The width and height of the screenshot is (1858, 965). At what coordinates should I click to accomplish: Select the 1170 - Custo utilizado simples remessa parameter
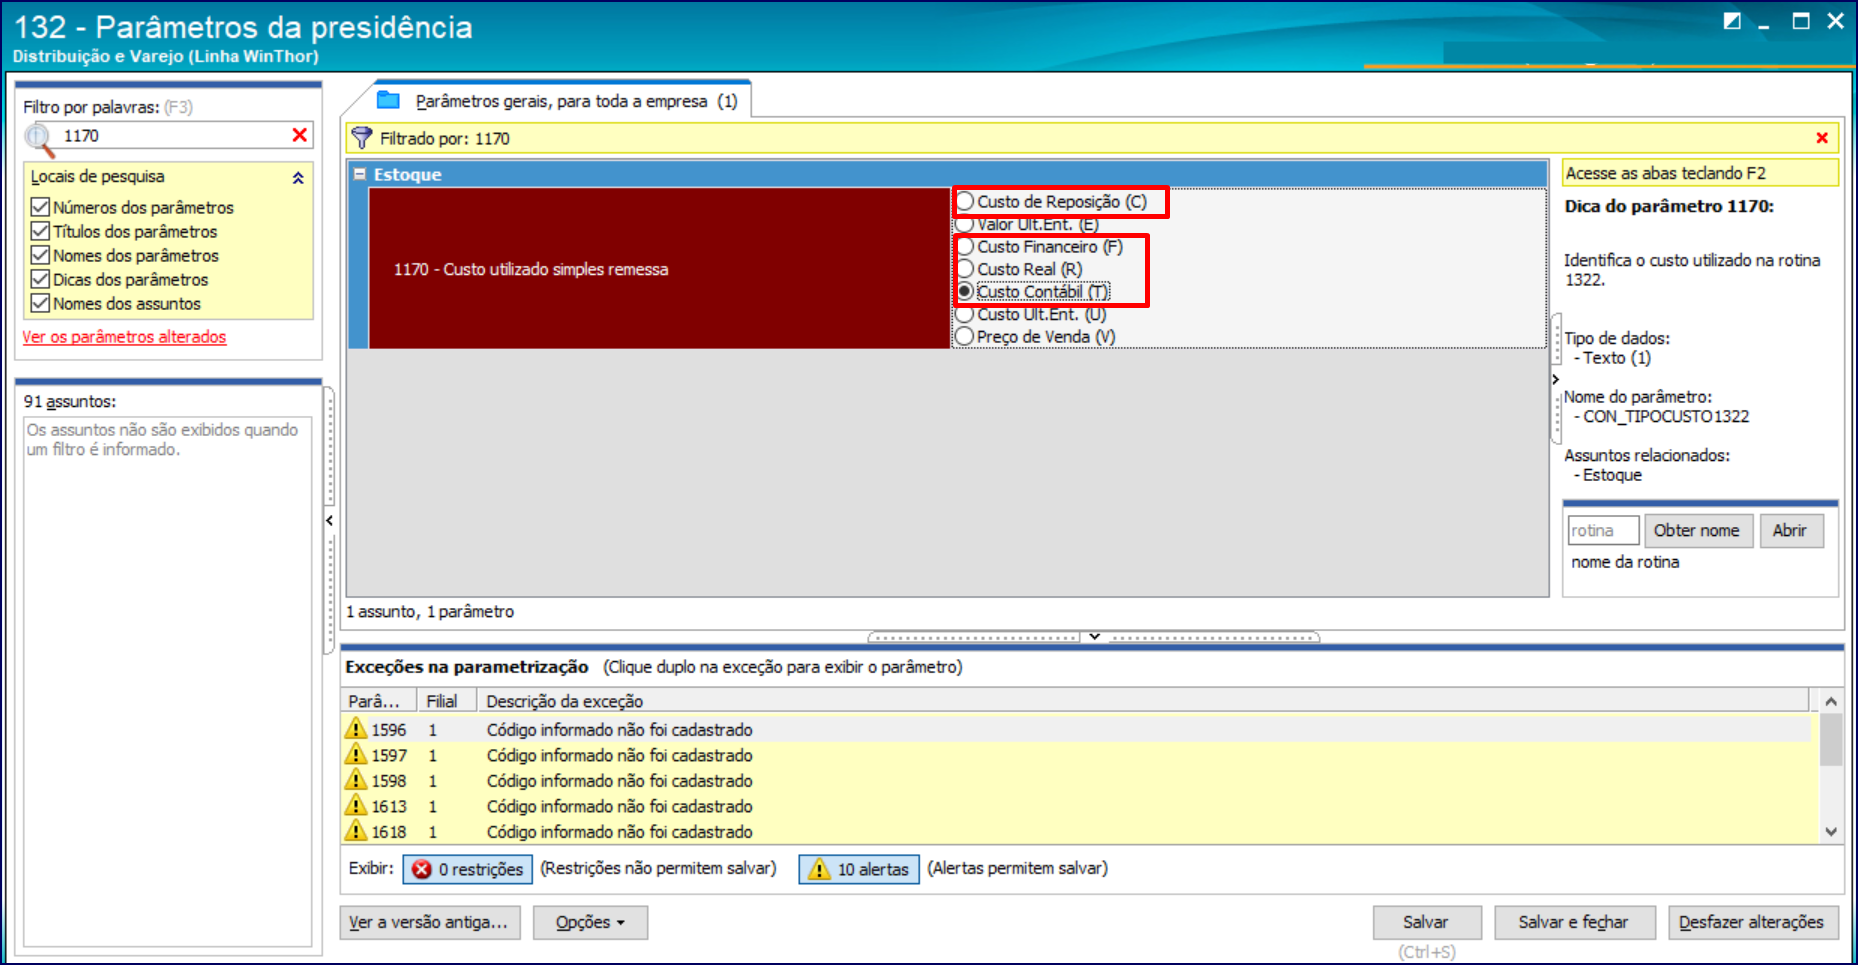click(659, 268)
